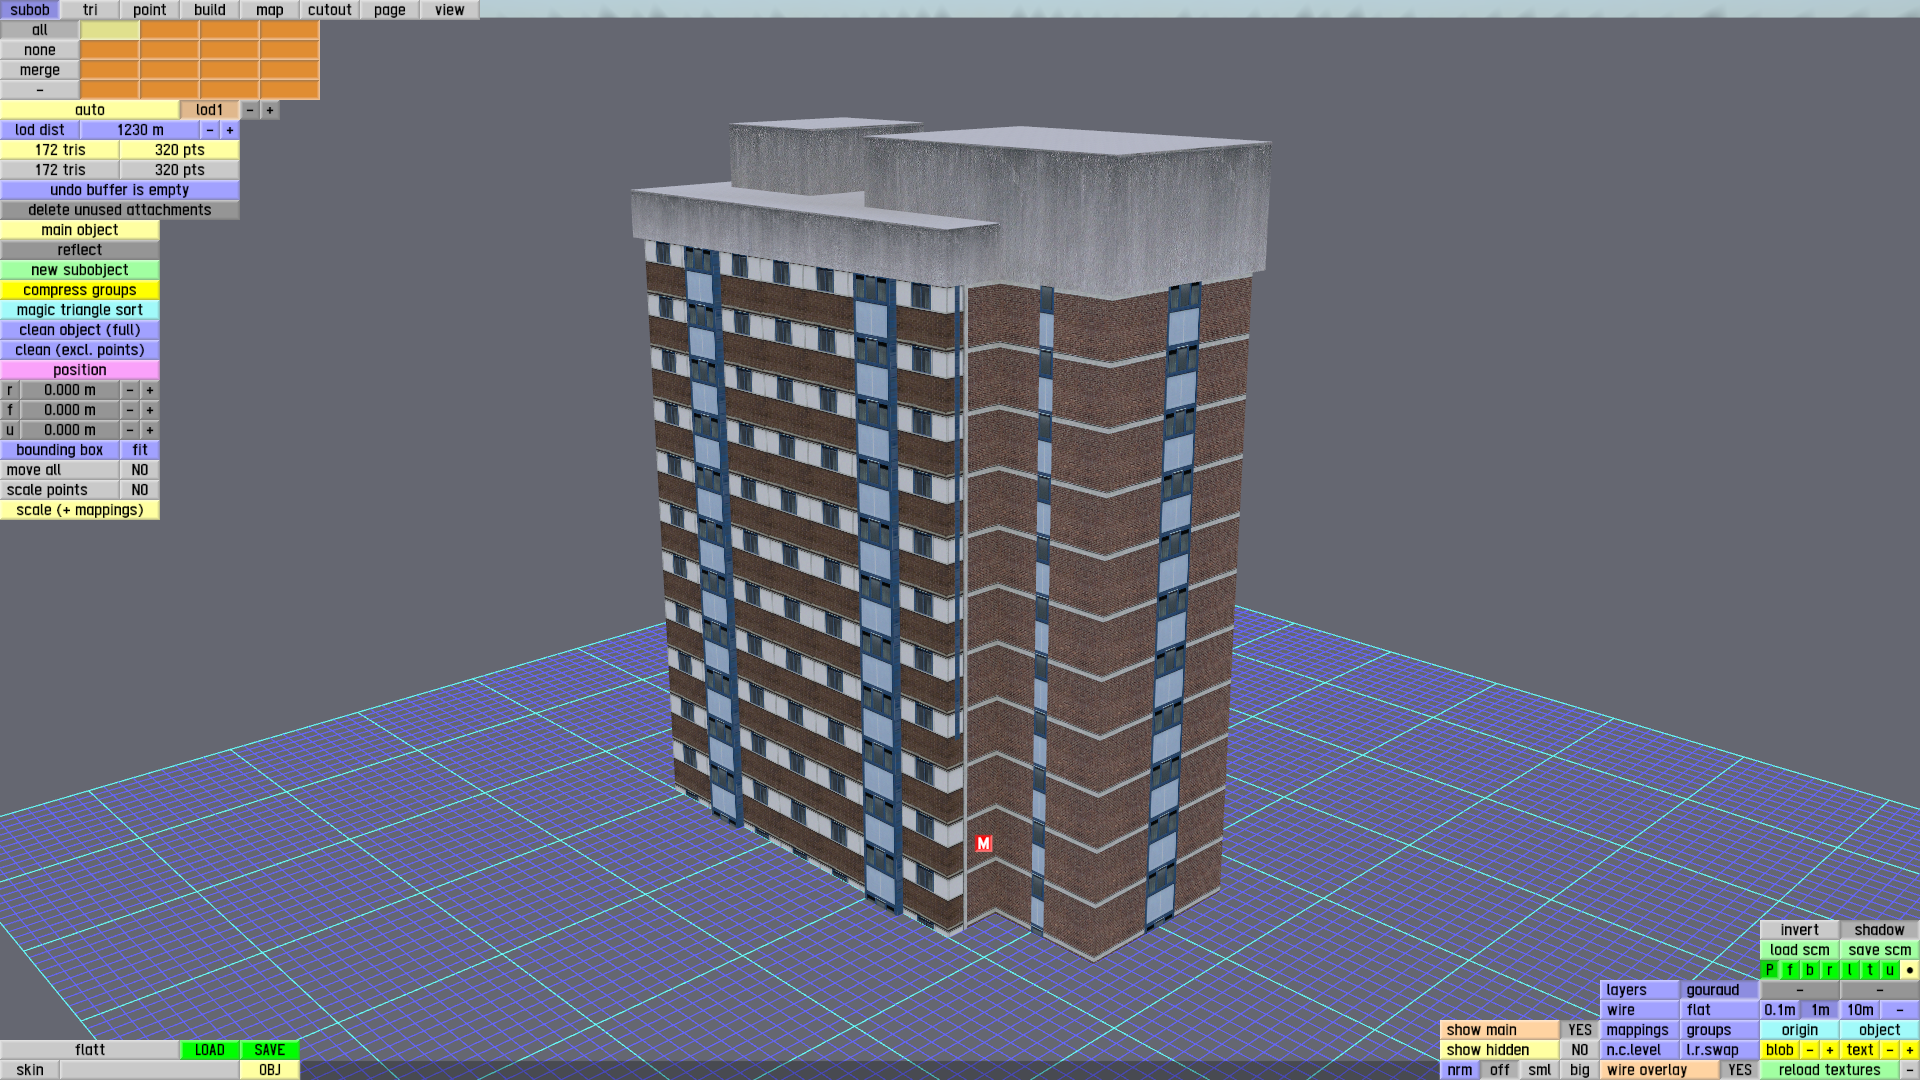Decrease text size with its minus button

click(1889, 1050)
